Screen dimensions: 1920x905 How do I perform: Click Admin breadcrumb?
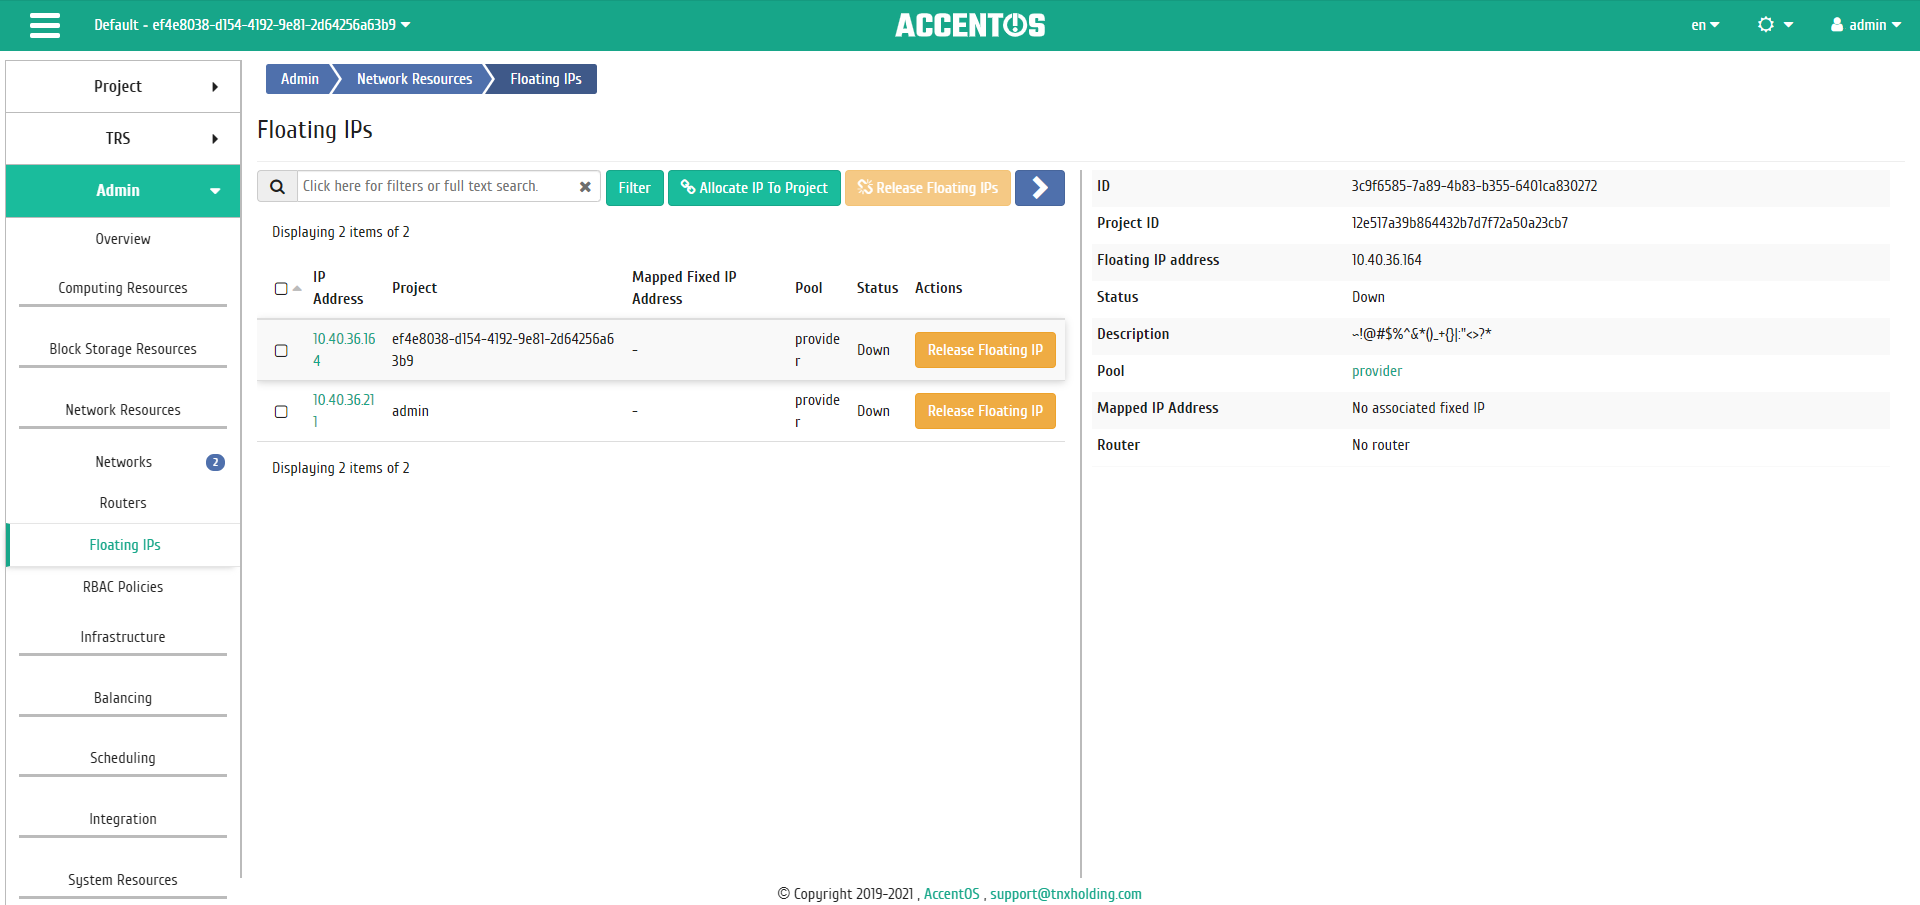point(299,79)
